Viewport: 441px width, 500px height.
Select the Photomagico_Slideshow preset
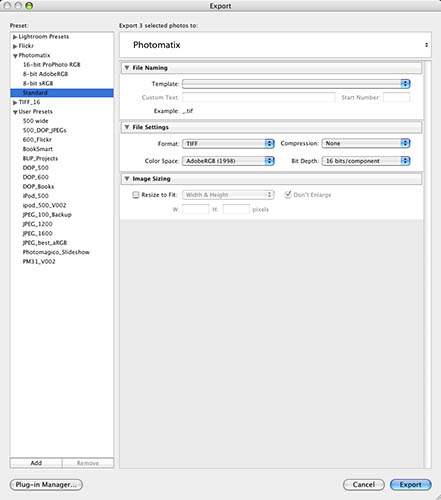point(56,252)
